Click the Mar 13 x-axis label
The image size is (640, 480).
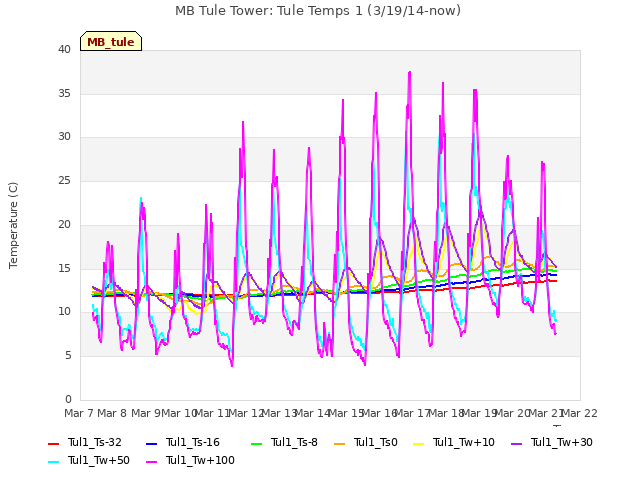point(280,413)
